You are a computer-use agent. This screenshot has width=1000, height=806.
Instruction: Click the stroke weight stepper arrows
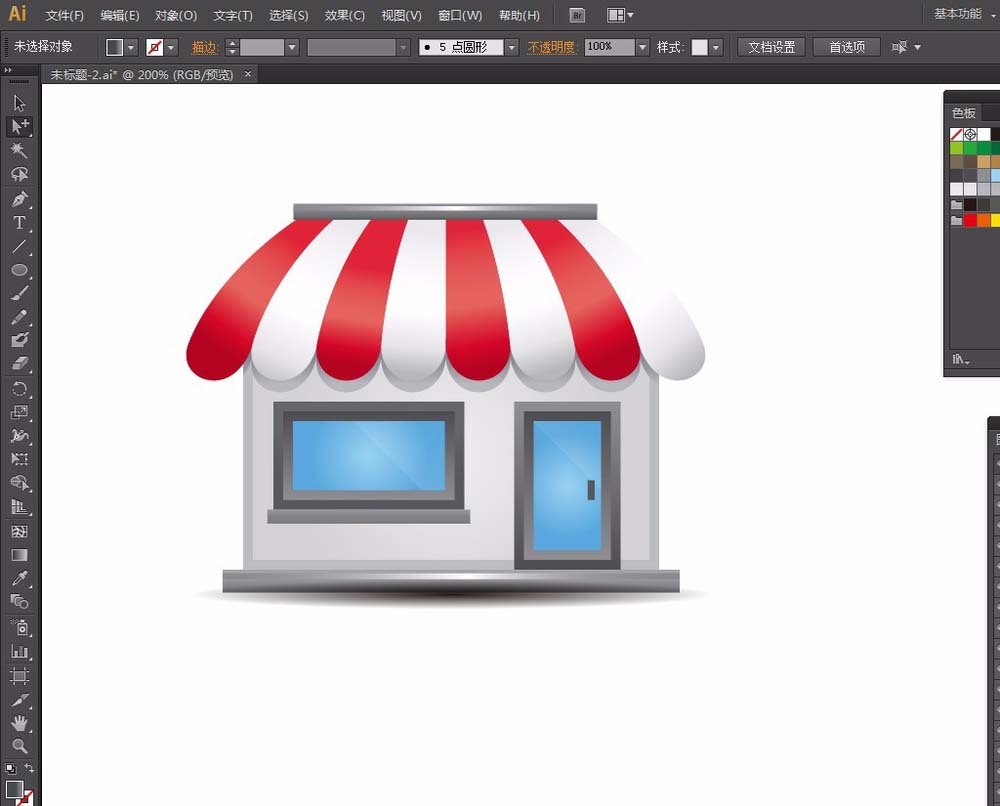[x=232, y=47]
